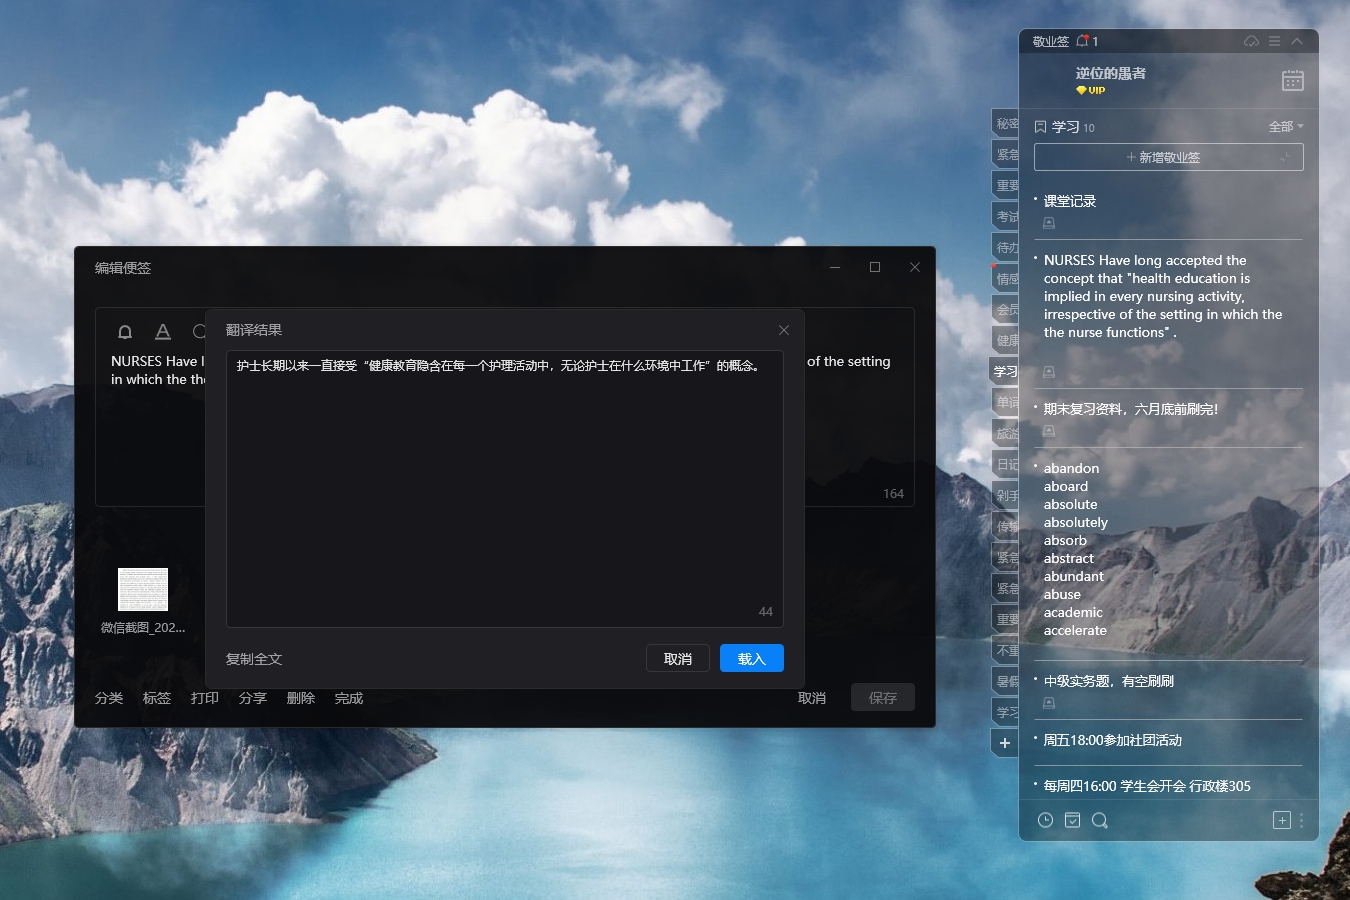Open 分类 in the editor's bottom bar
Screen dimensions: 1350x900
tap(109, 698)
